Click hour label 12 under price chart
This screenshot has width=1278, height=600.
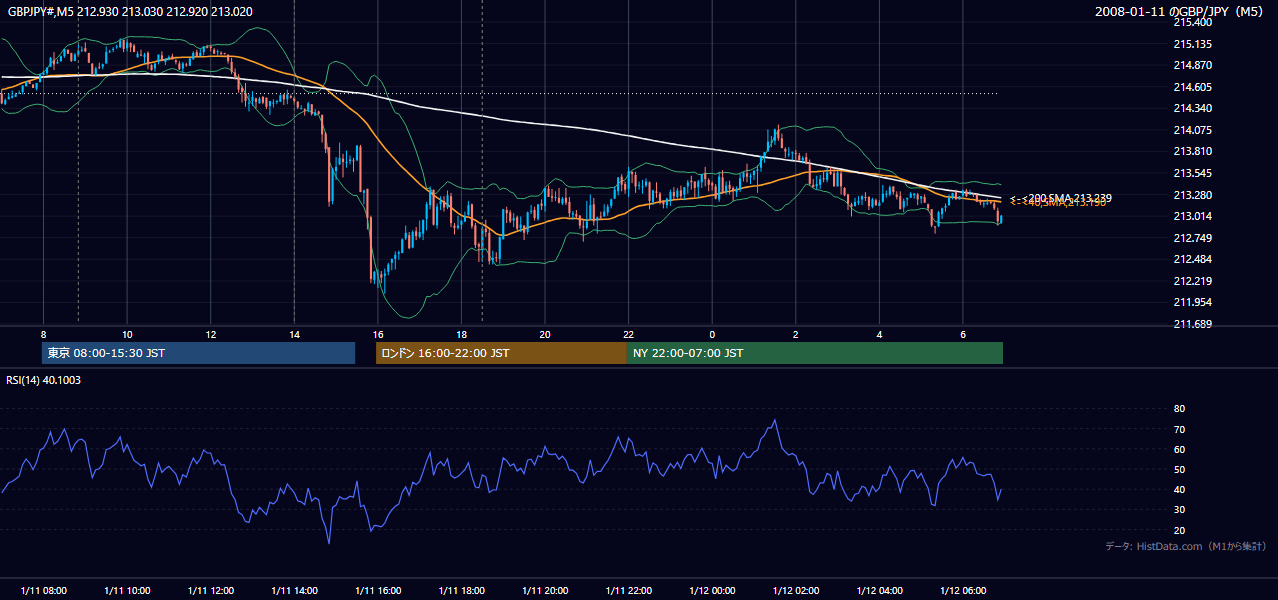(211, 334)
